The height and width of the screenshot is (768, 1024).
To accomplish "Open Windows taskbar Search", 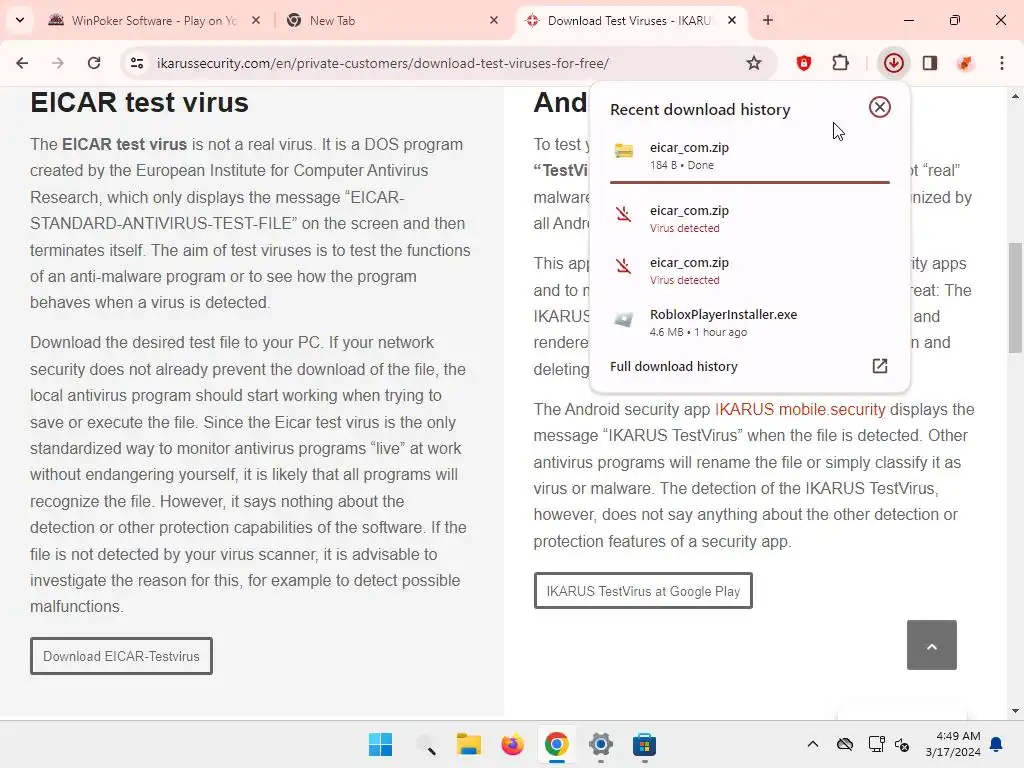I will click(425, 744).
